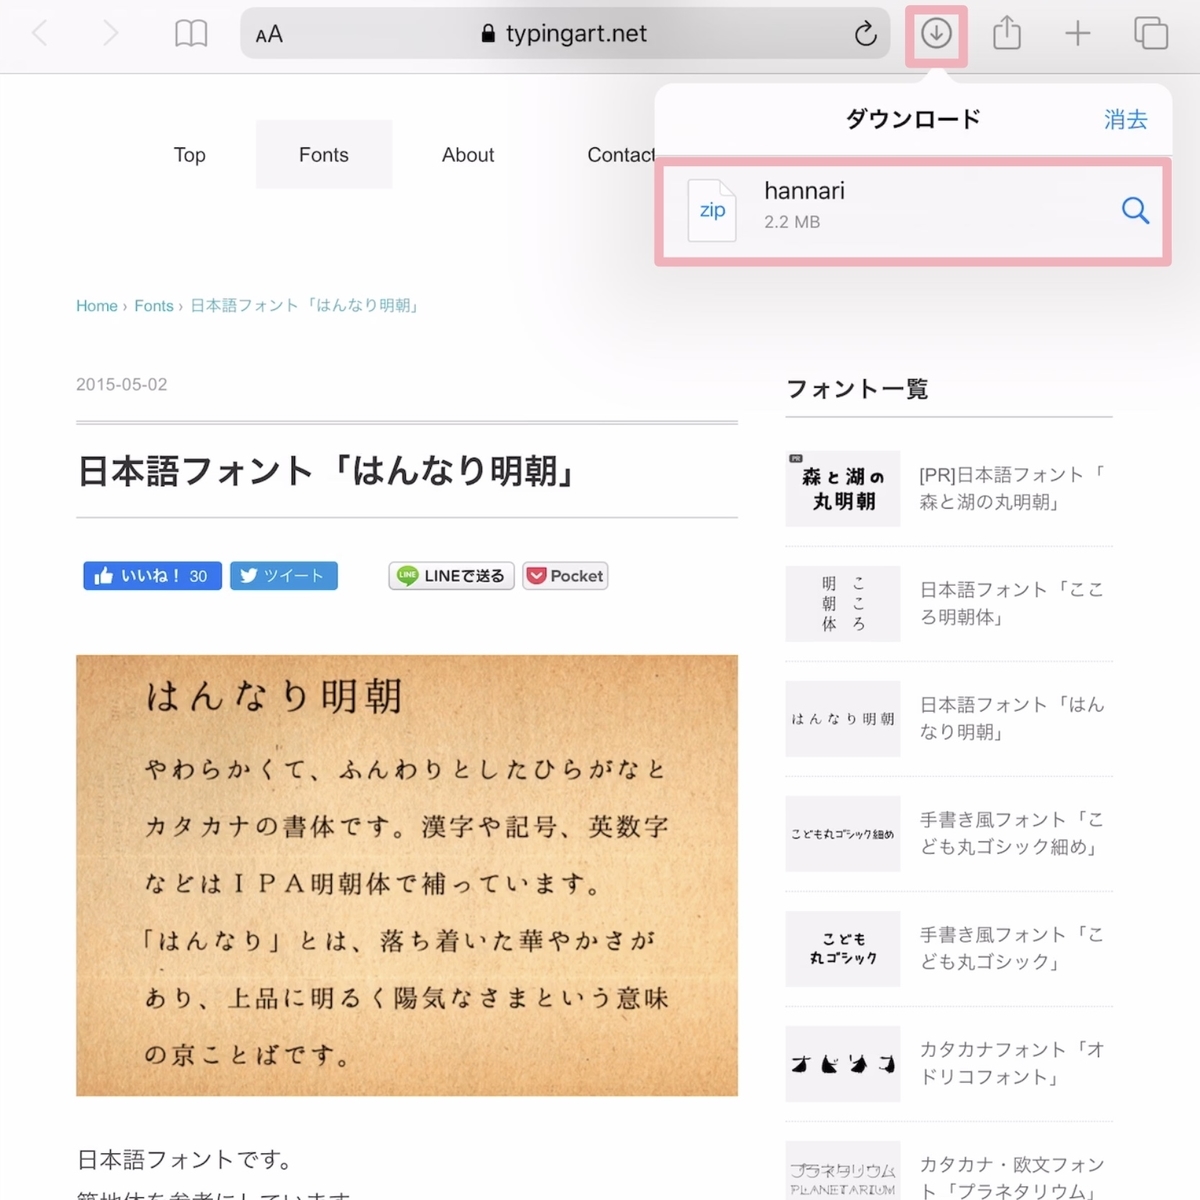Open the page display options with AA icon
This screenshot has width=1200, height=1200.
[x=266, y=33]
